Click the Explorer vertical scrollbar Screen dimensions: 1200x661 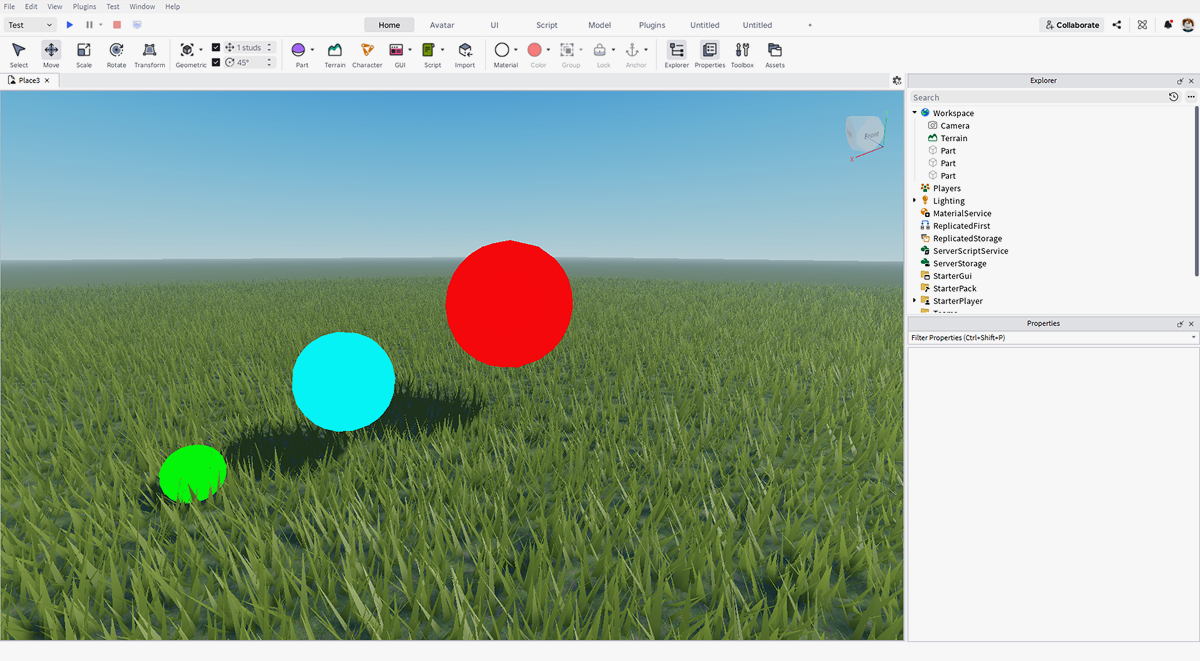(1196, 190)
